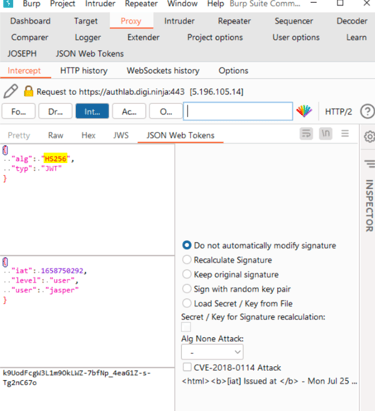Open the help question mark icon
Viewport: 375px width, 411px height.
click(x=367, y=111)
